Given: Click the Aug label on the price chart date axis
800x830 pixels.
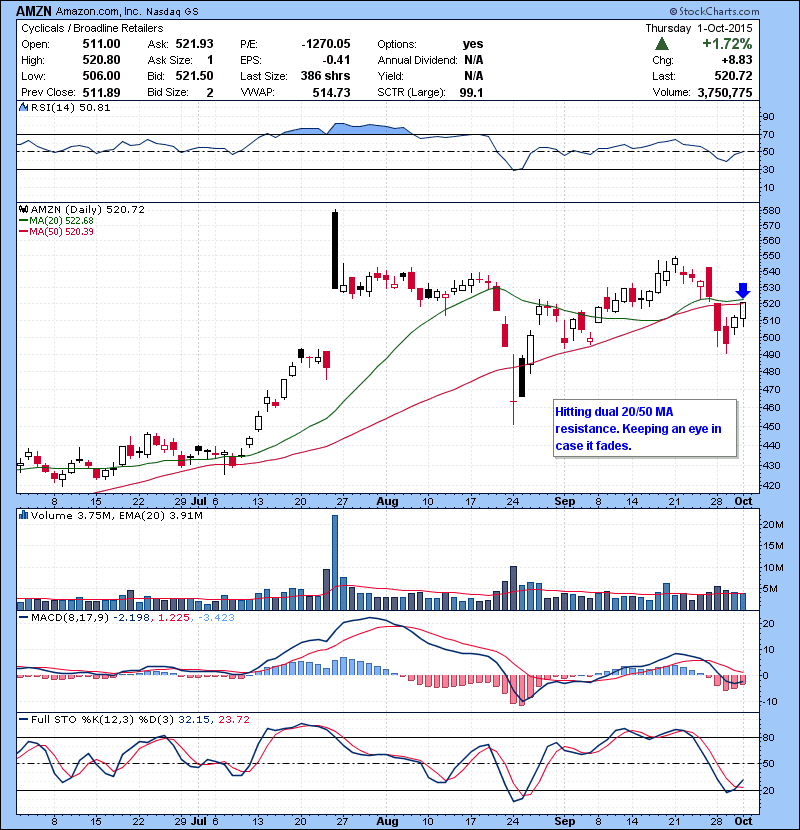Looking at the screenshot, I should point(387,501).
